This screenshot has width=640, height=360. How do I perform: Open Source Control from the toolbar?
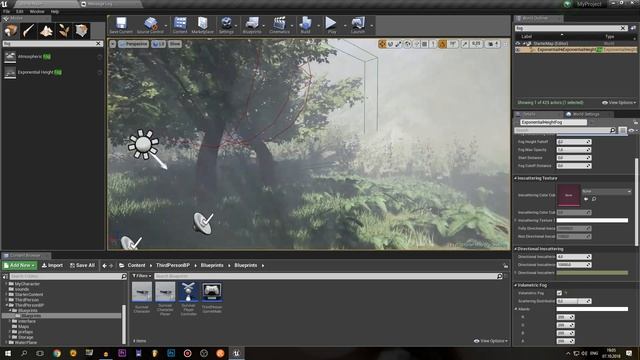[150, 24]
